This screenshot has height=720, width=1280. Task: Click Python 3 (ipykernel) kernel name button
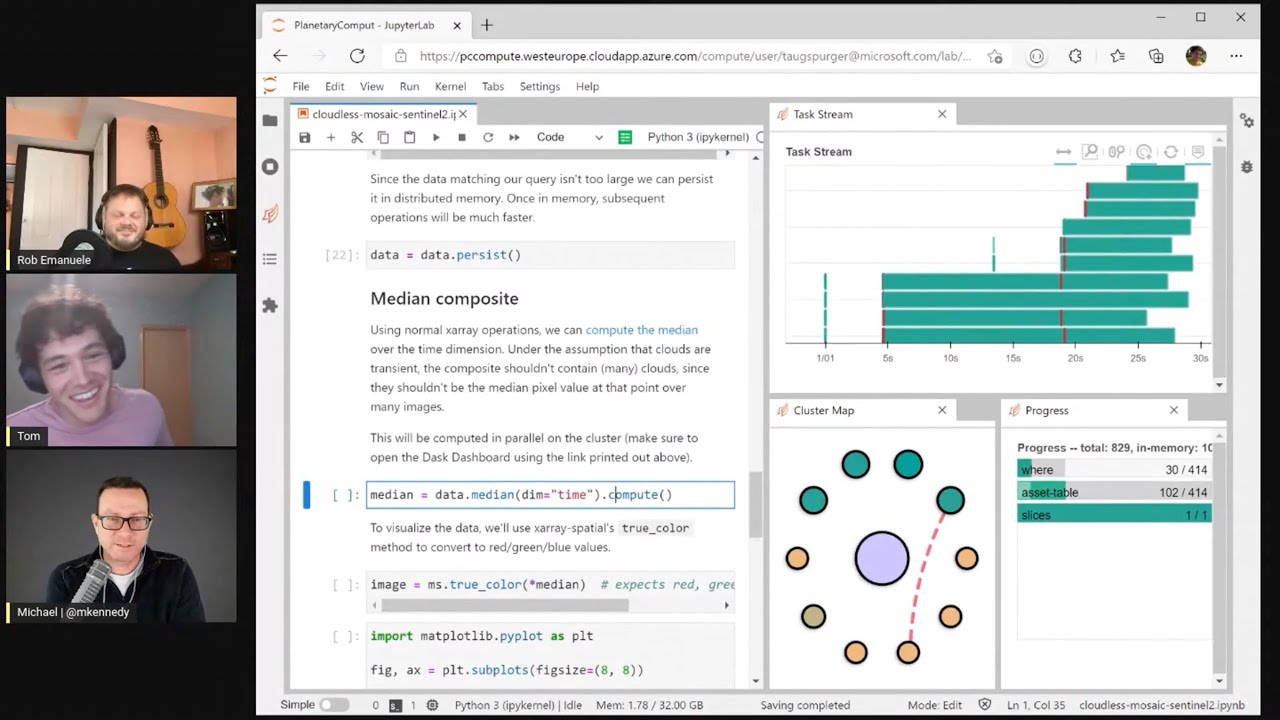(x=698, y=138)
